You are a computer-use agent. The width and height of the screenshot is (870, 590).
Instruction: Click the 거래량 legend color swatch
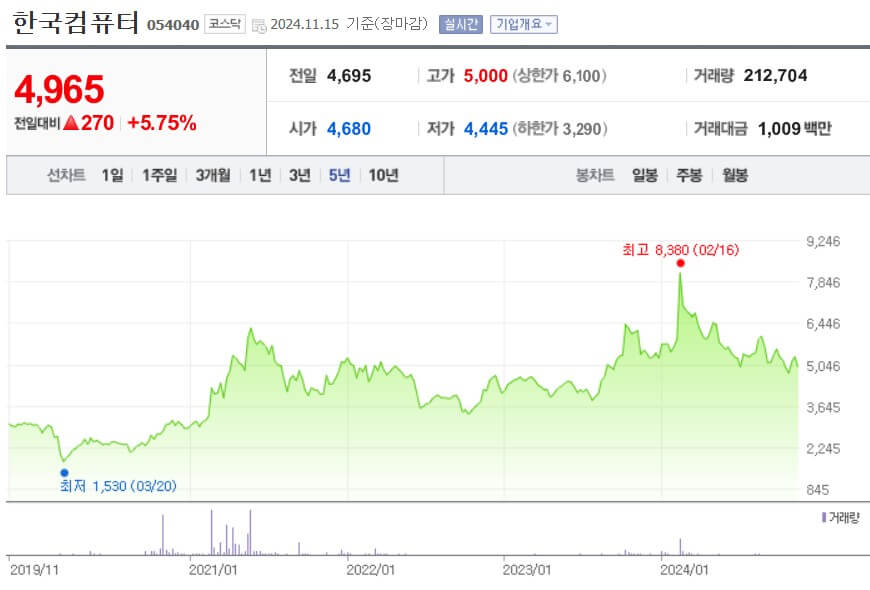coord(824,517)
